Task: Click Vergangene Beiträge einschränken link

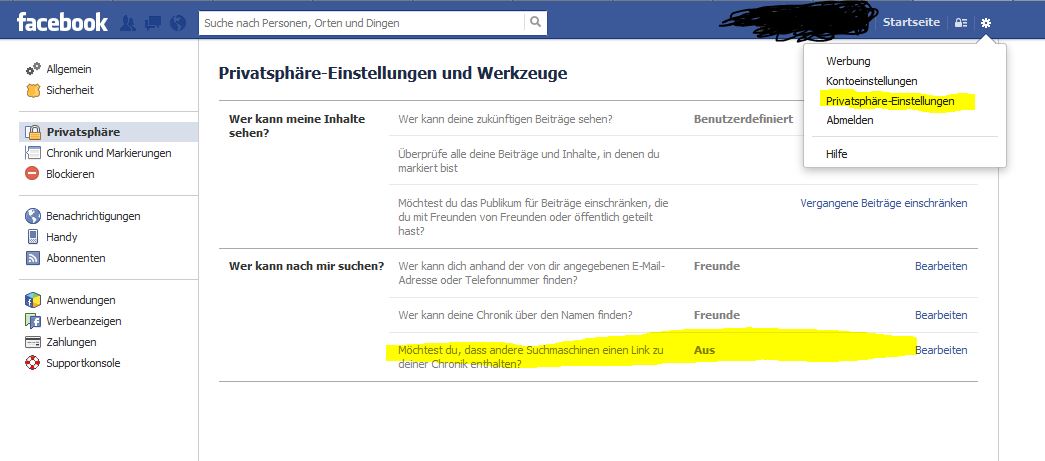Action: [884, 203]
